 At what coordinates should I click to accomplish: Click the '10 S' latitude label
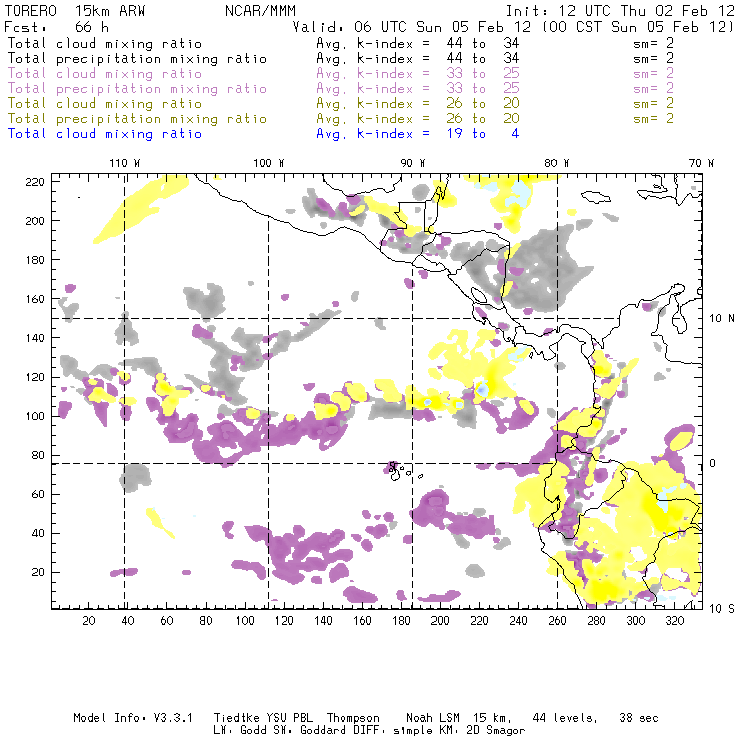click(x=722, y=609)
